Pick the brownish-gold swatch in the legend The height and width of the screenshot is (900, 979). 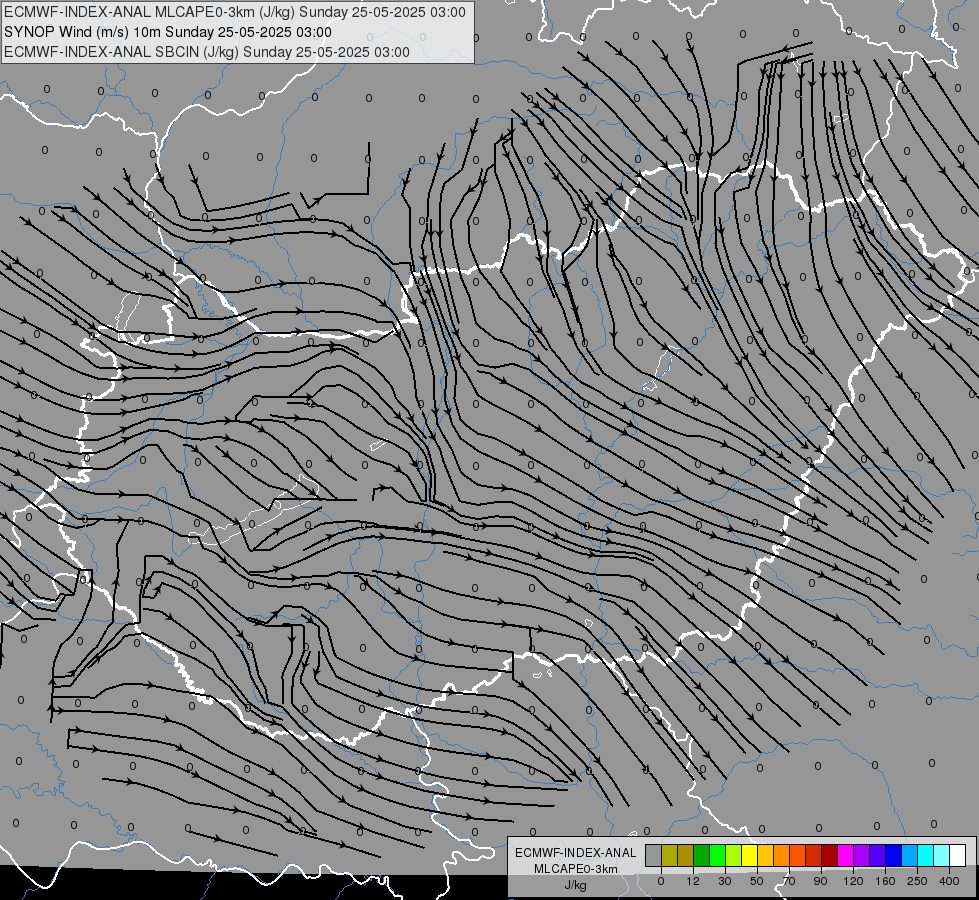(x=686, y=855)
